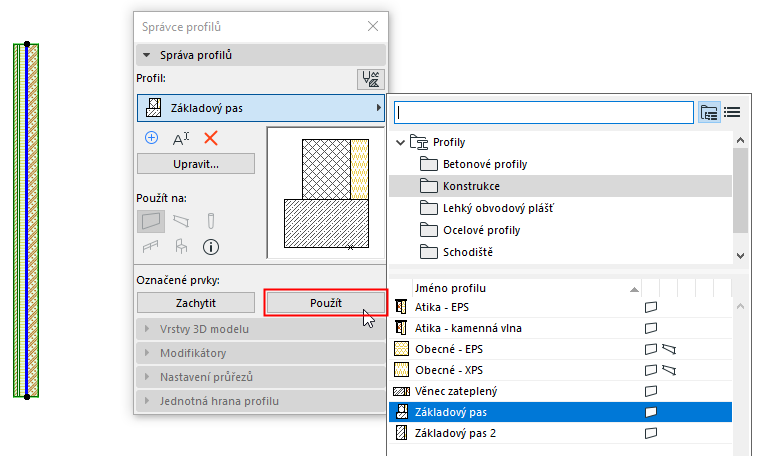Toggle beam usage under Použít na
This screenshot has height=456, width=757.
click(181, 219)
